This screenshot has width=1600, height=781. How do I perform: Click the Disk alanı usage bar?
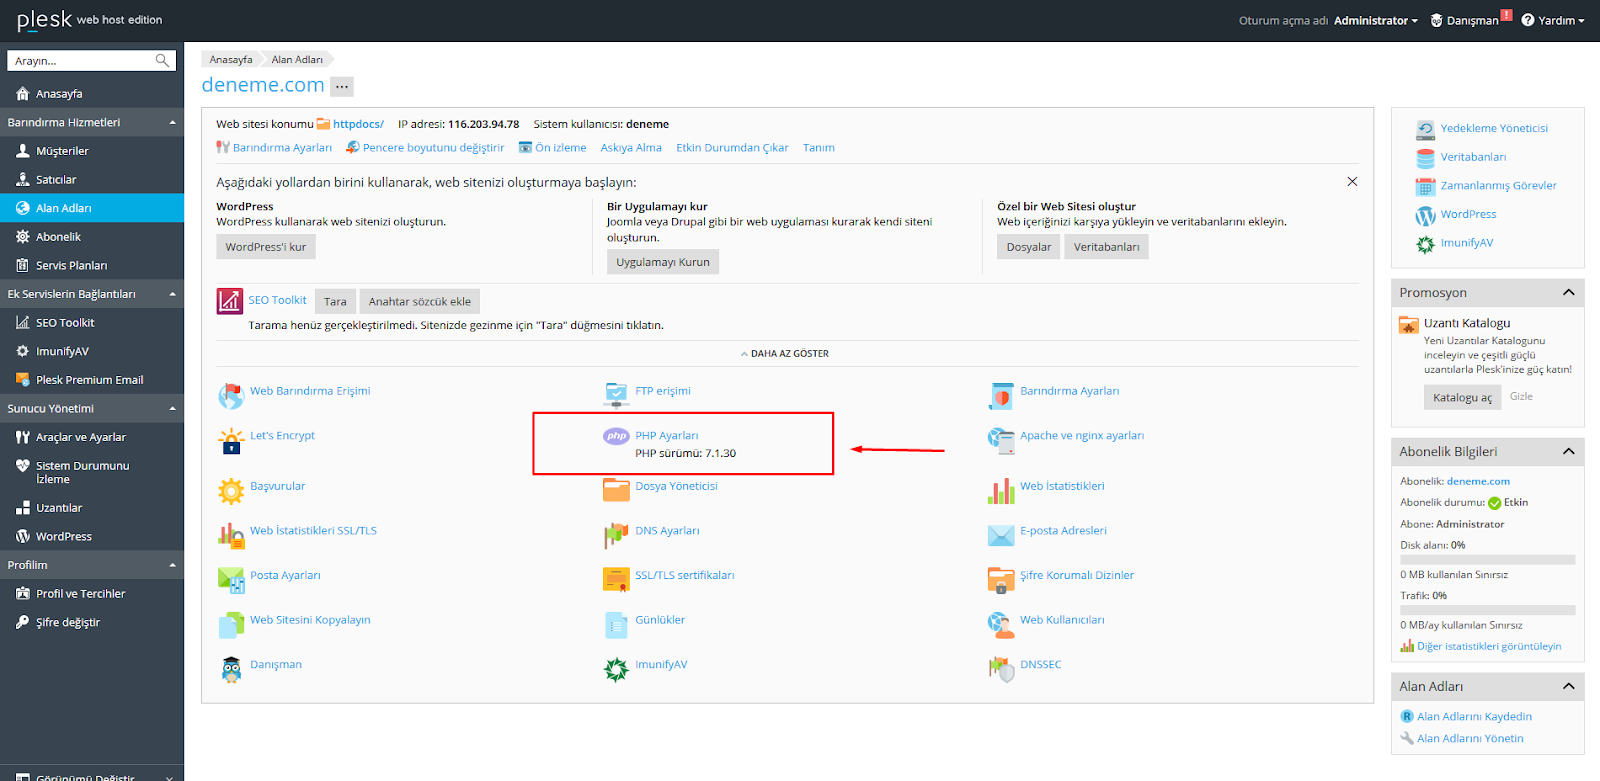[1488, 560]
